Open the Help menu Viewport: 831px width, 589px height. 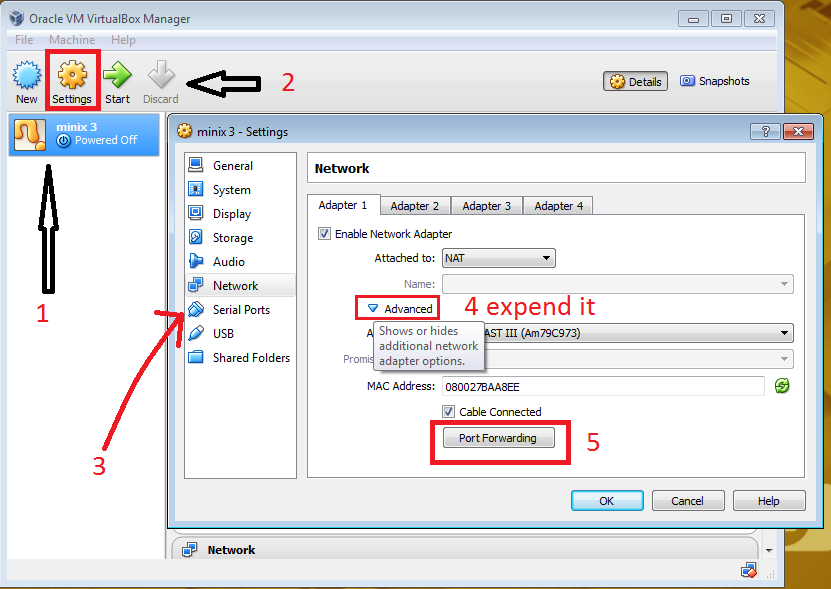pyautogui.click(x=123, y=40)
